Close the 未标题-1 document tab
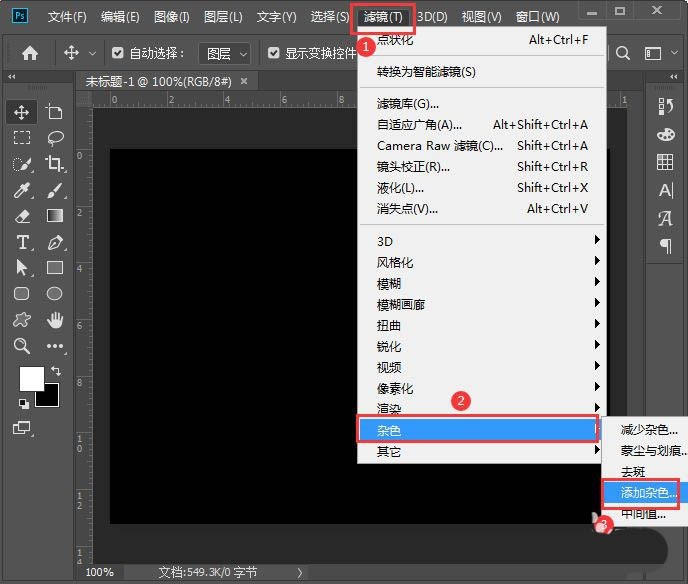 tap(244, 81)
